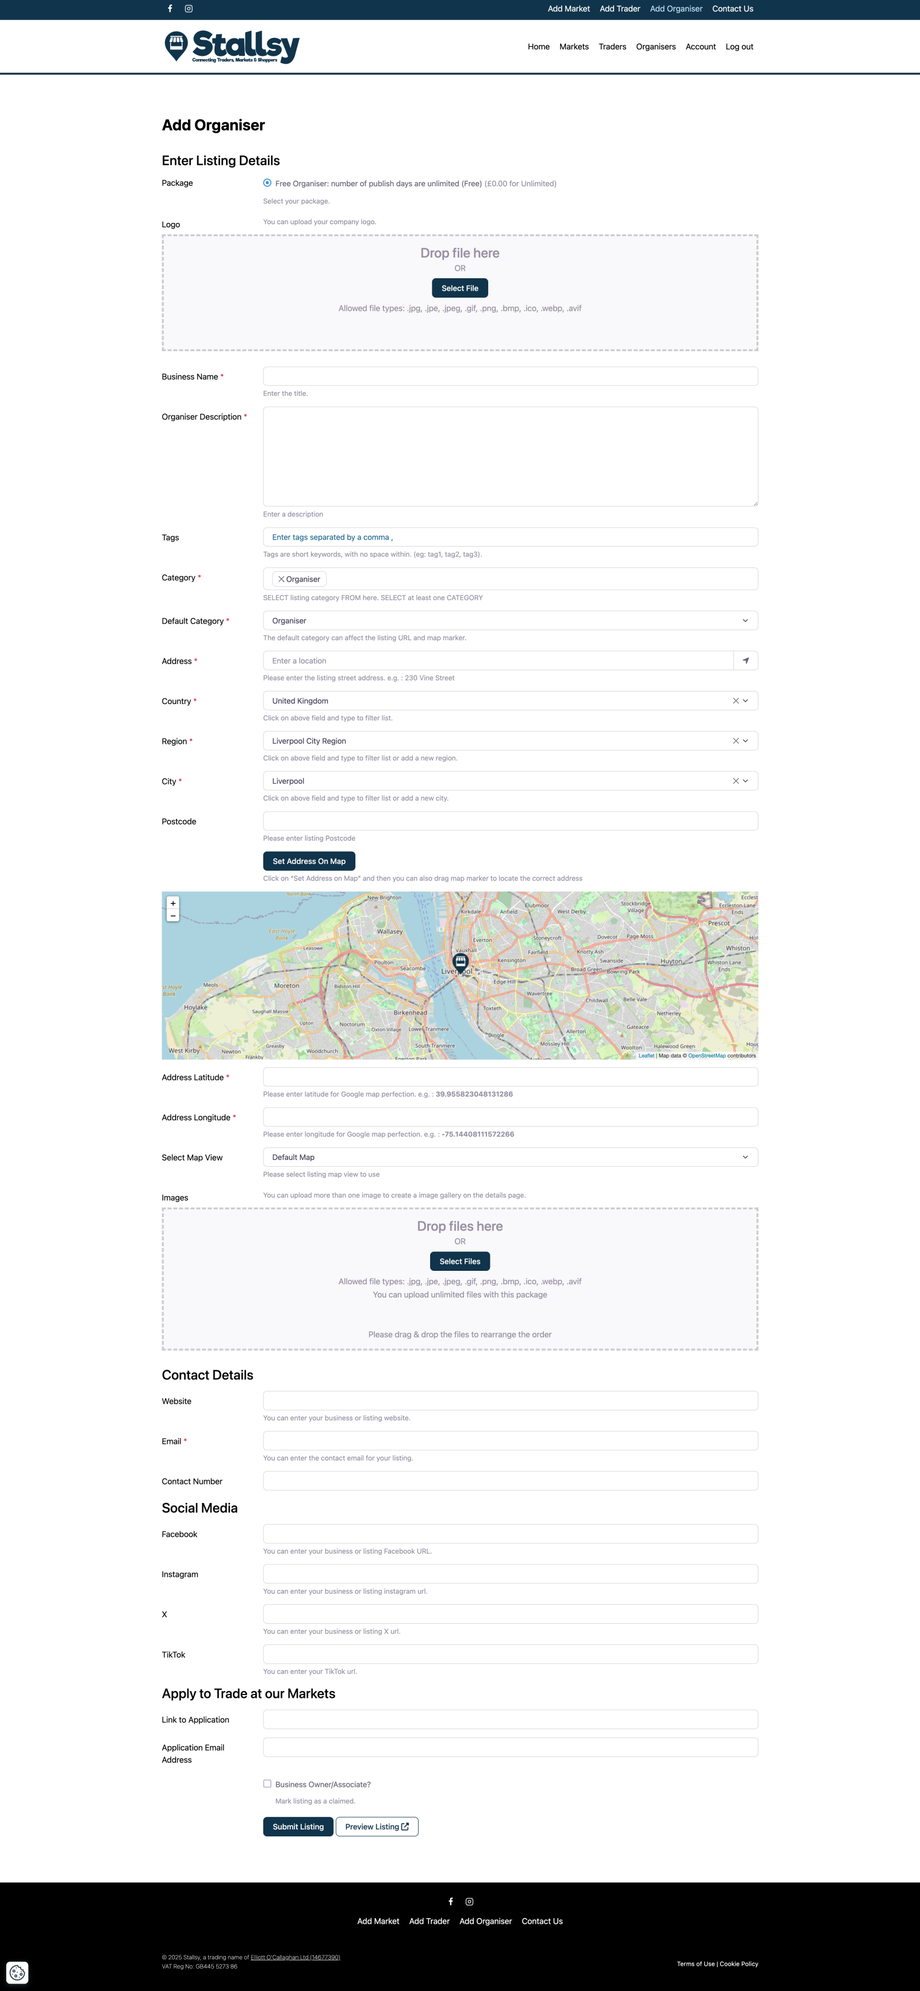The height and width of the screenshot is (1991, 920).
Task: Go to Markets in the main menu
Action: point(574,47)
